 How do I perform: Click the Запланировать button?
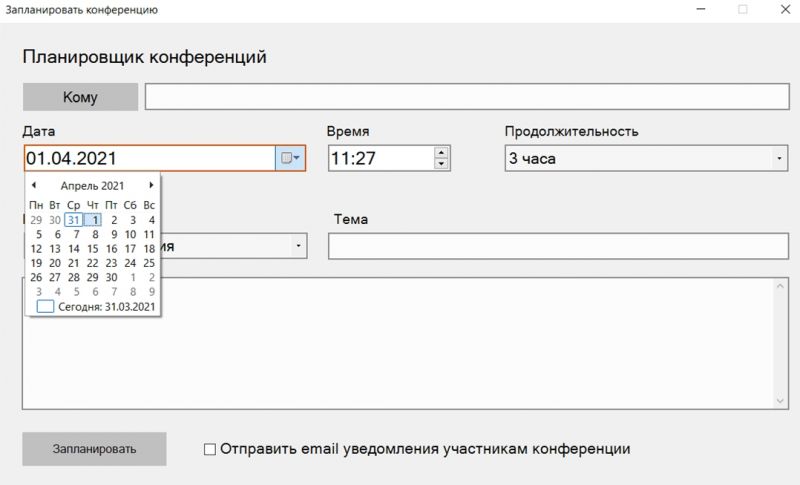click(x=94, y=449)
